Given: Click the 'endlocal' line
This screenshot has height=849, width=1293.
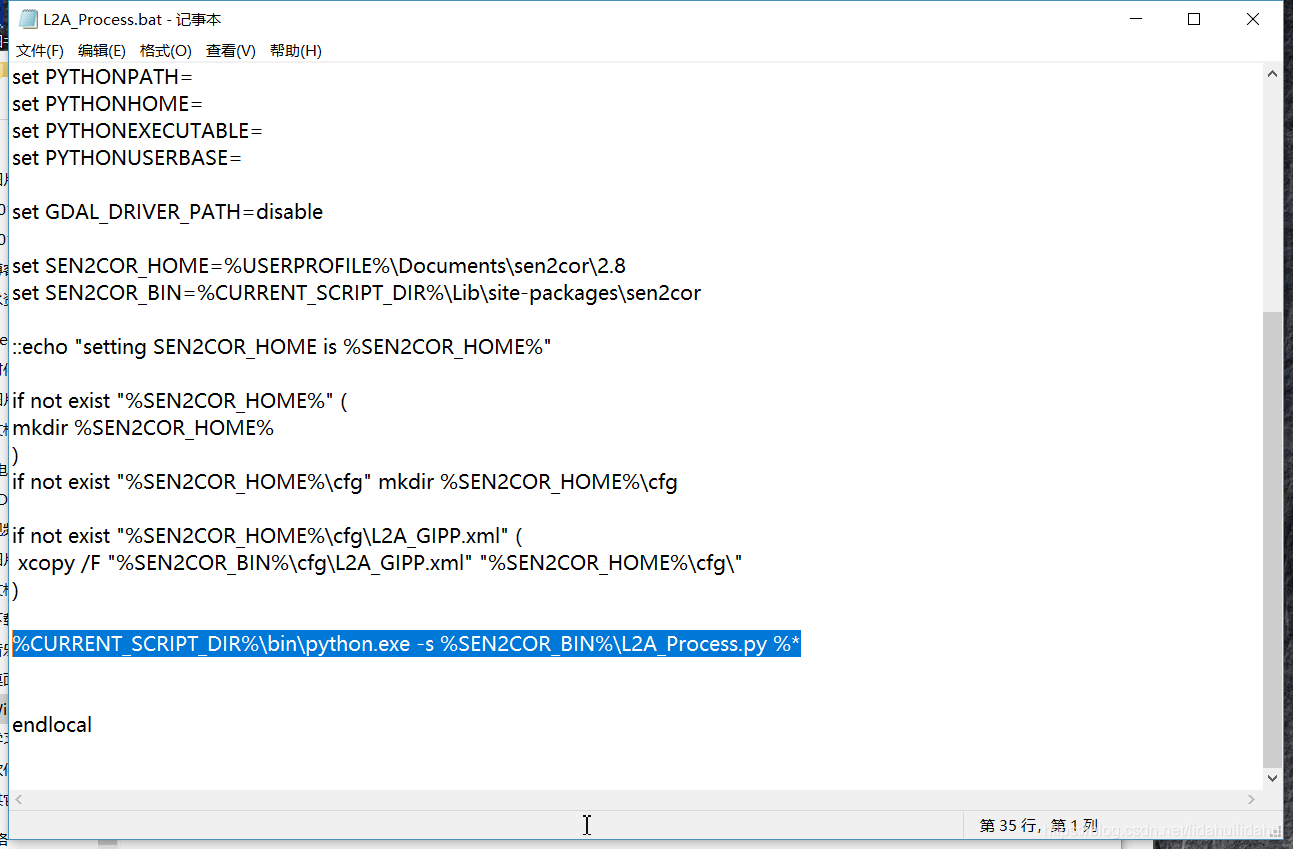Looking at the screenshot, I should pos(52,725).
